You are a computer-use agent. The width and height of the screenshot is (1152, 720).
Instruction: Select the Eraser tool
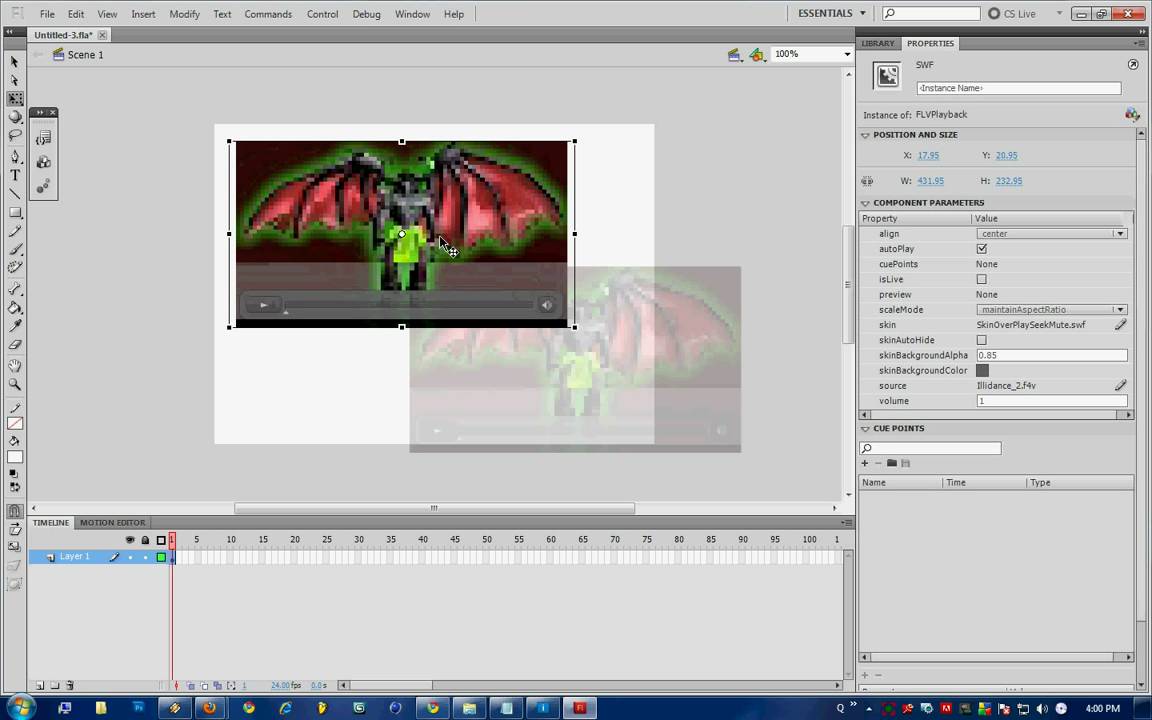click(15, 344)
